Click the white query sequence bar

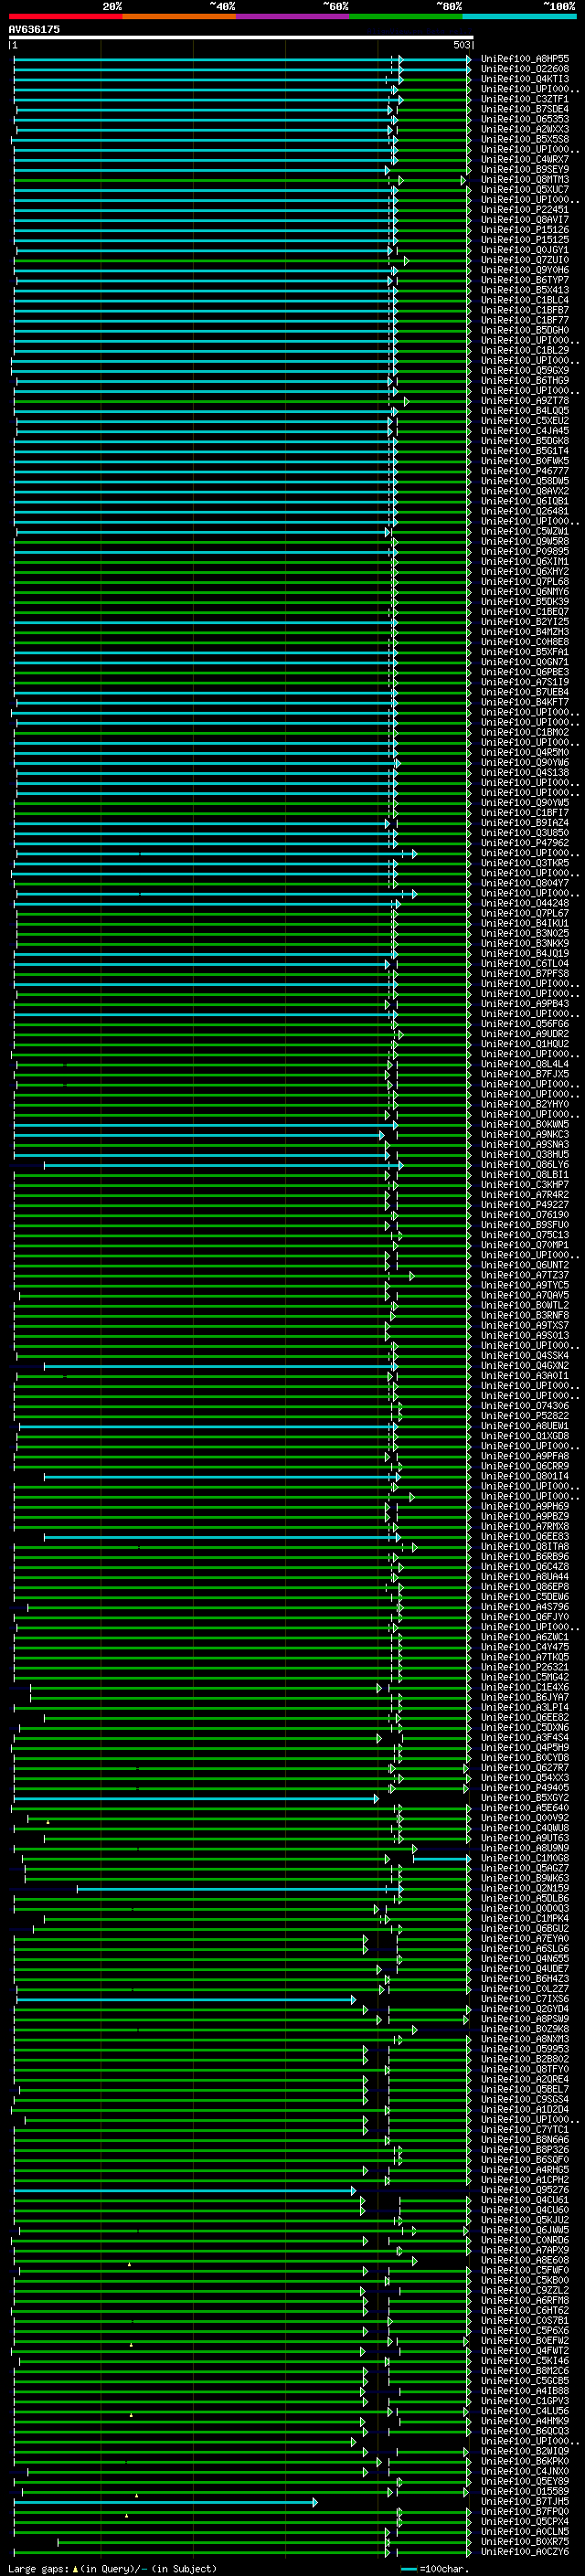(x=241, y=37)
